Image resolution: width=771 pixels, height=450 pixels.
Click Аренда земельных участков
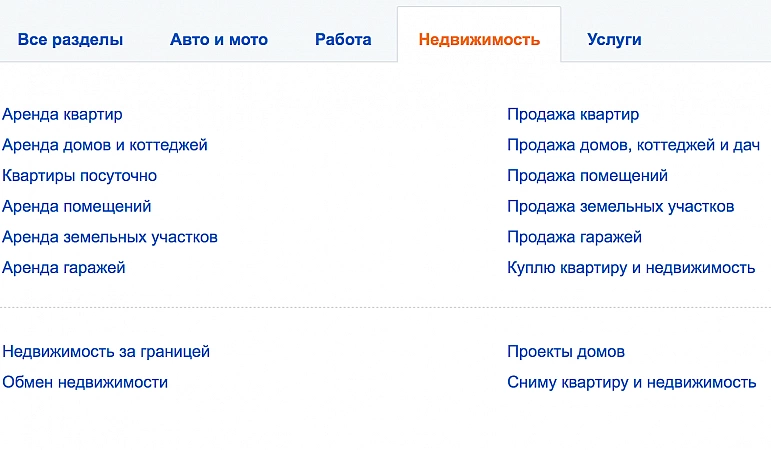pyautogui.click(x=110, y=237)
